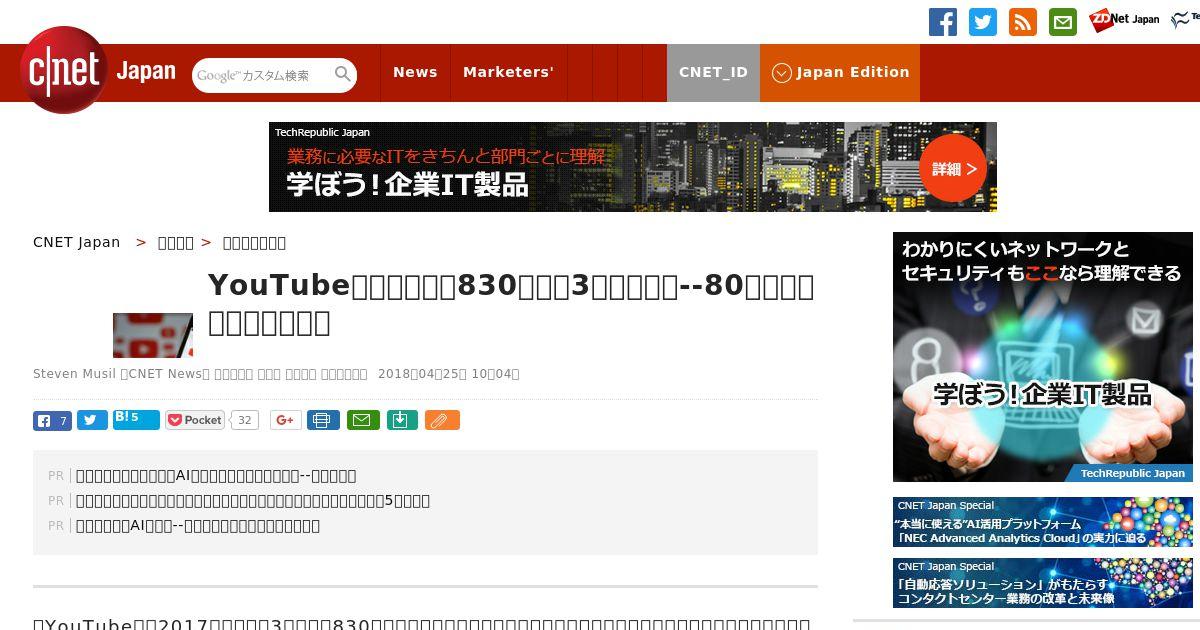Click the teal download/save icon
Image resolution: width=1200 pixels, height=630 pixels.
point(401,420)
